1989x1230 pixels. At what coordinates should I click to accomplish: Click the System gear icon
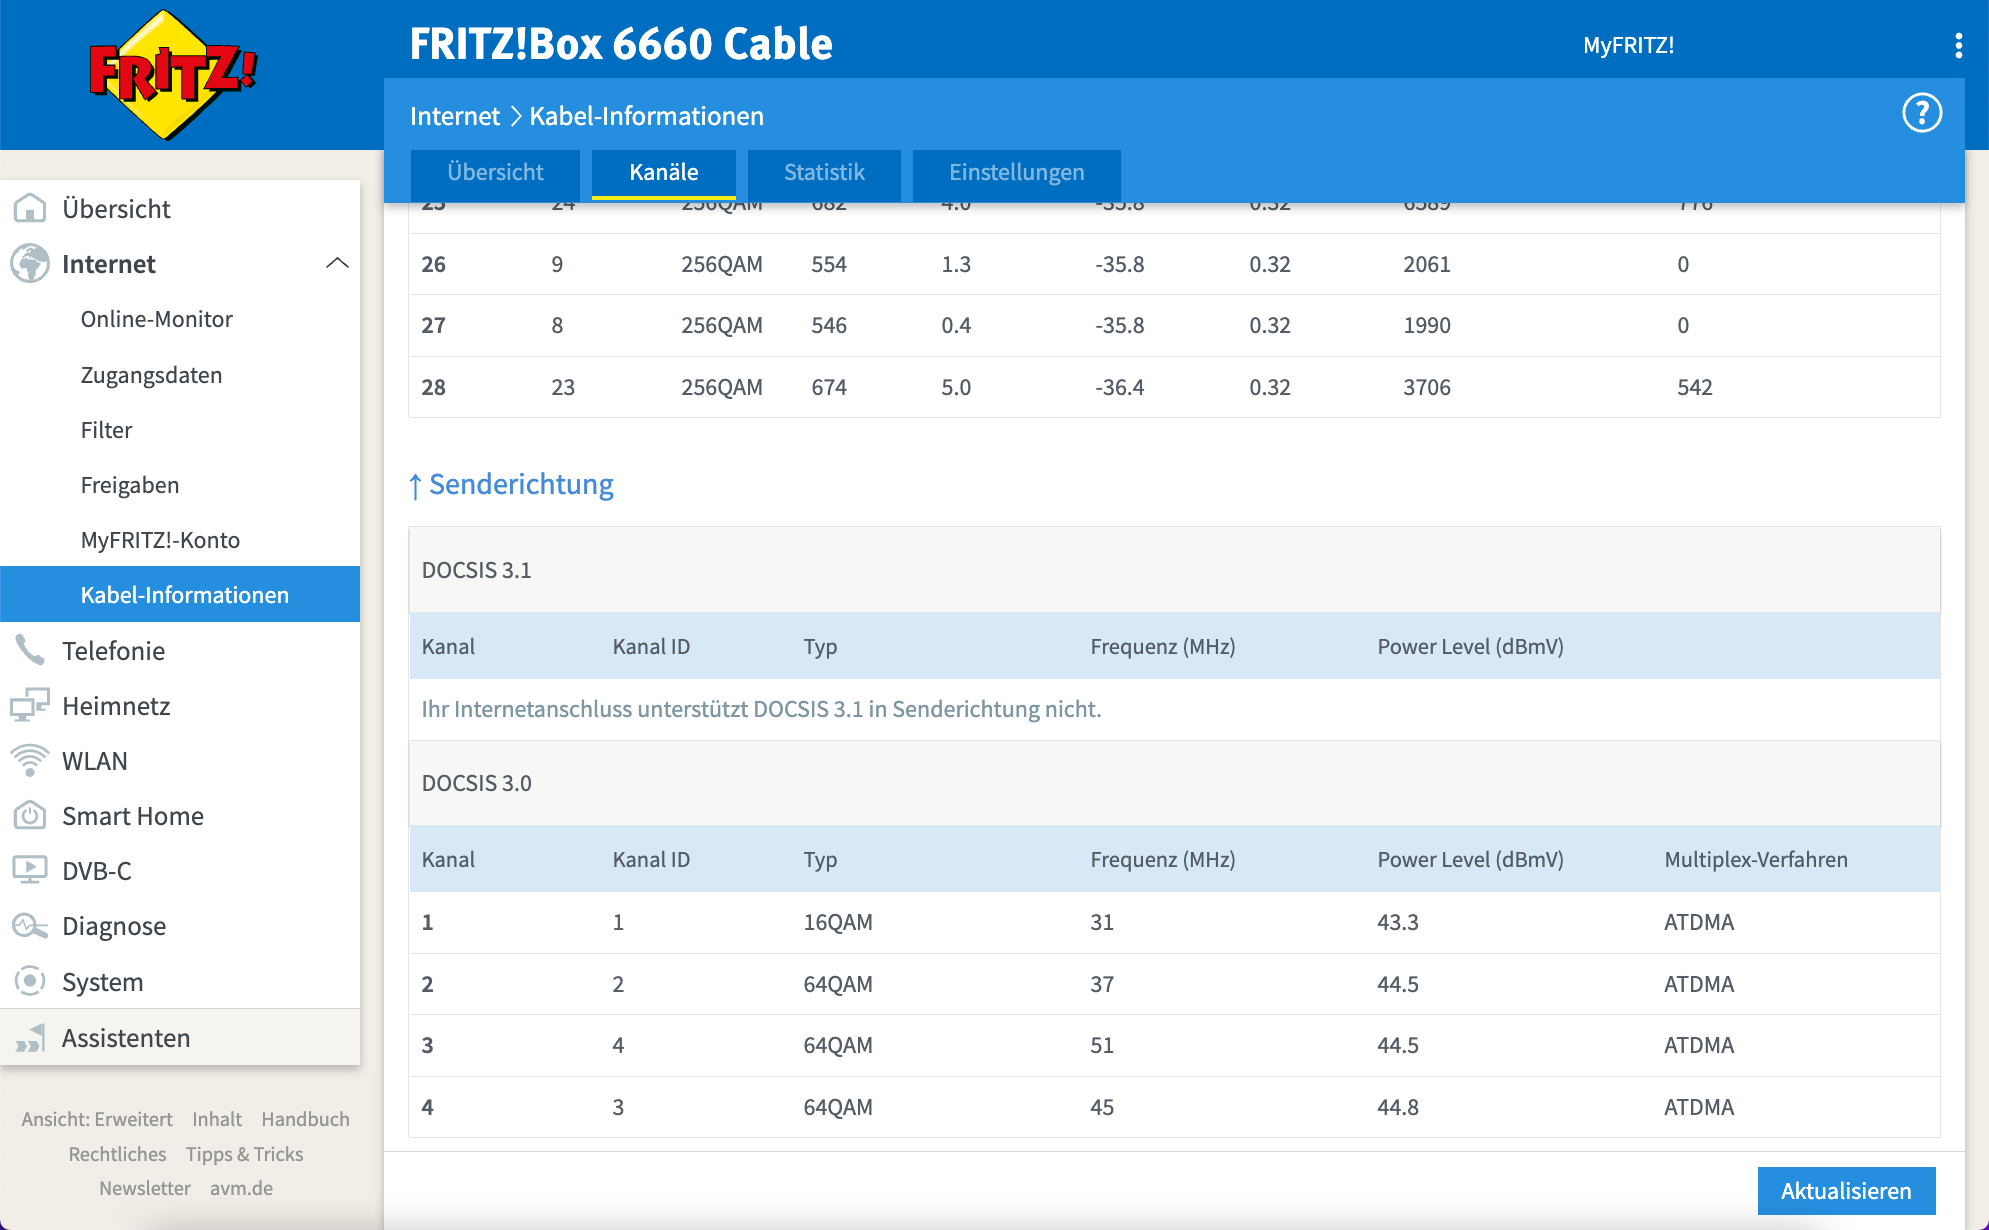click(30, 981)
